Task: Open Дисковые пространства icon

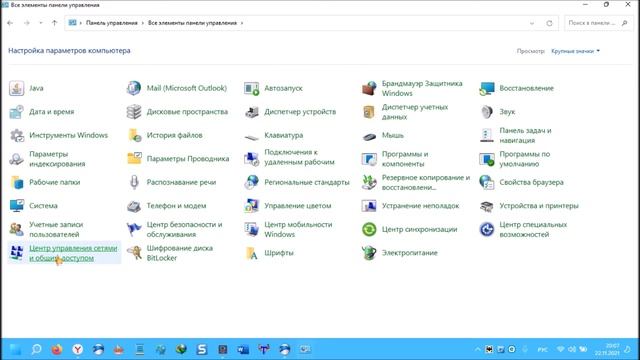Action: pos(134,112)
